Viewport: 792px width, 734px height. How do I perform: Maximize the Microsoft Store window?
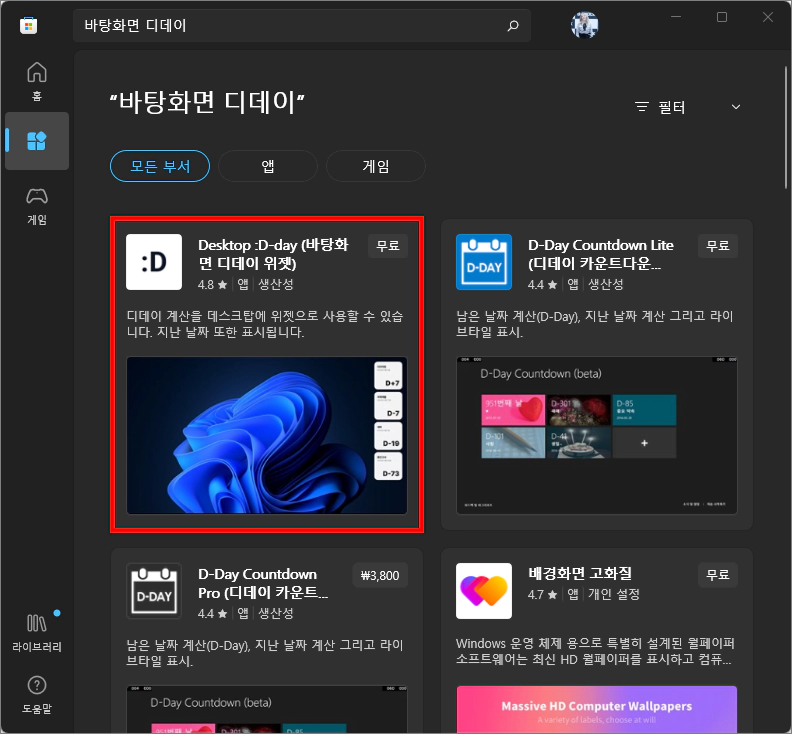tap(722, 17)
